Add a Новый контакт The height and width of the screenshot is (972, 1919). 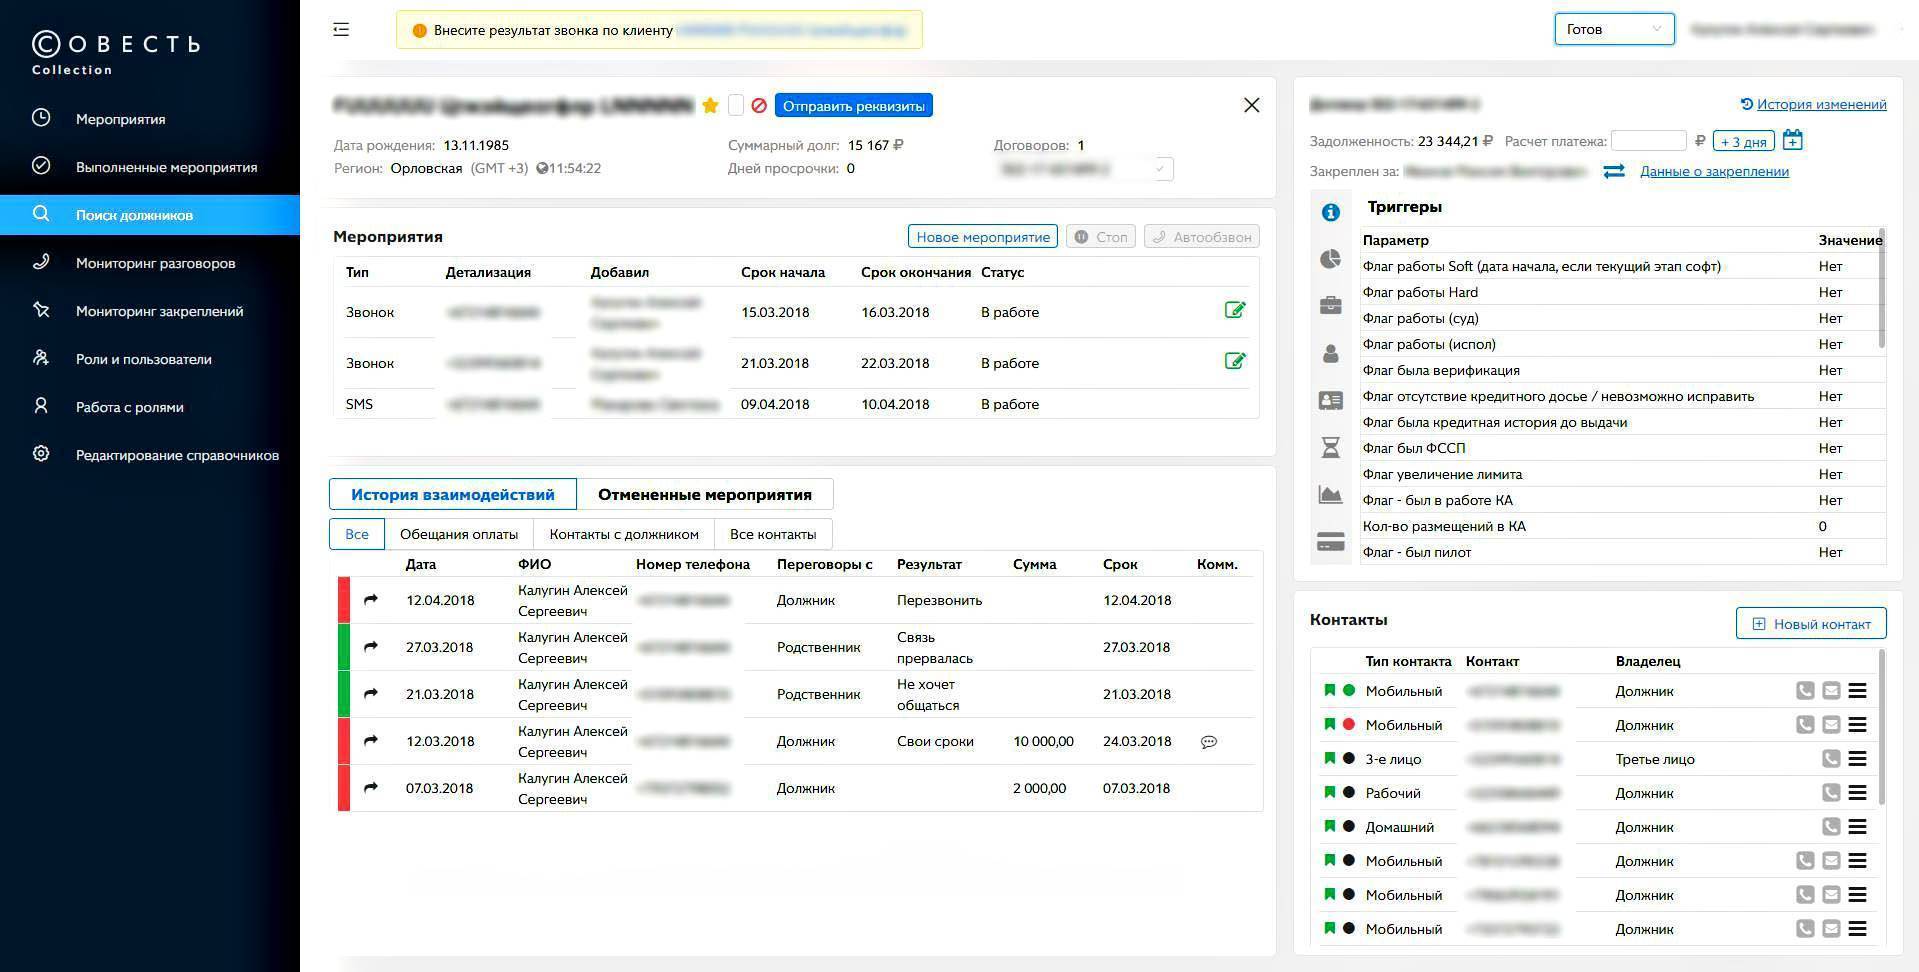point(1811,624)
